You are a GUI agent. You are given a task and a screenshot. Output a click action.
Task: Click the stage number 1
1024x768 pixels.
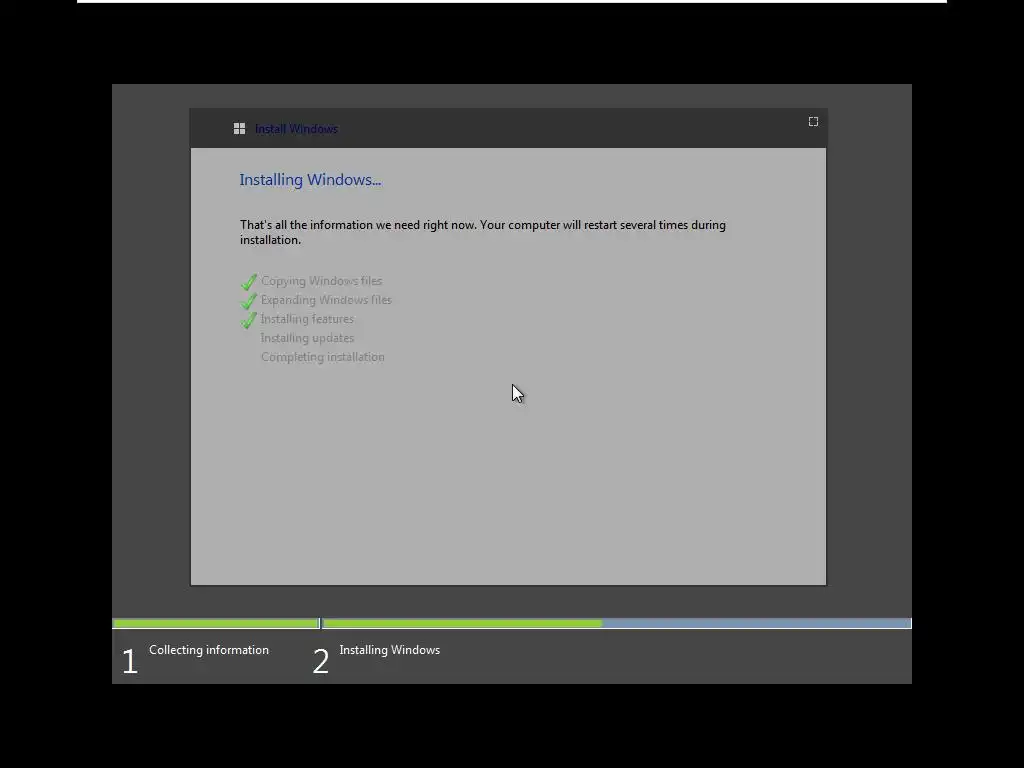point(129,661)
